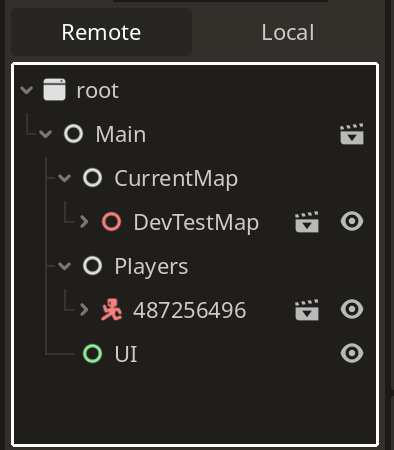
Task: Switch to the Remote scene tree tab
Action: tap(101, 32)
